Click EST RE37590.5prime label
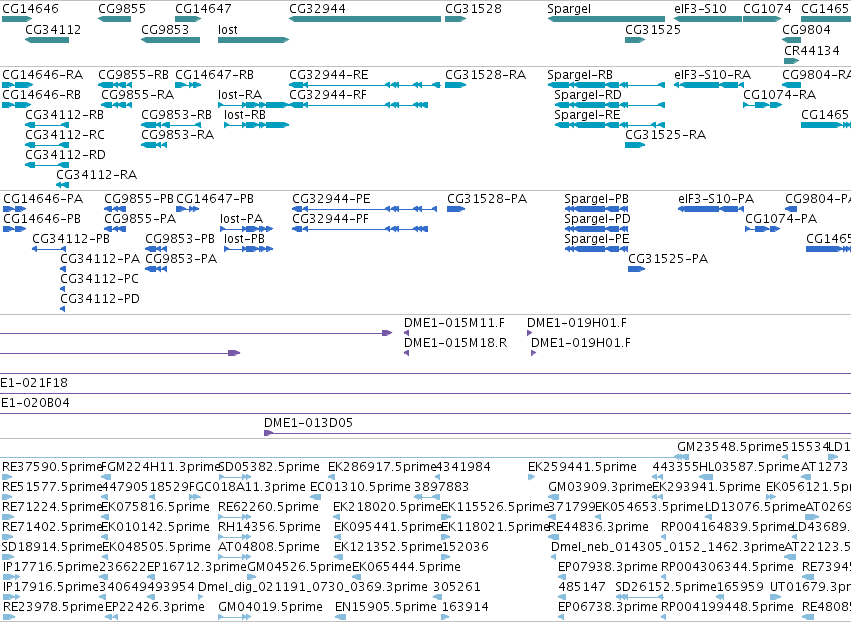This screenshot has width=851, height=622. 52,467
